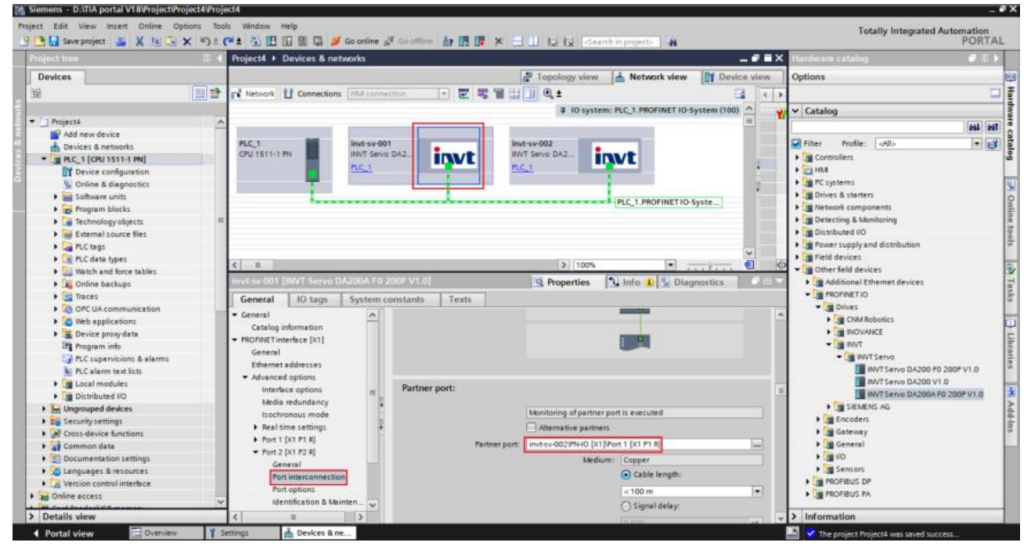Open the Online menu
Screen dimensions: 1024x546
click(150, 26)
